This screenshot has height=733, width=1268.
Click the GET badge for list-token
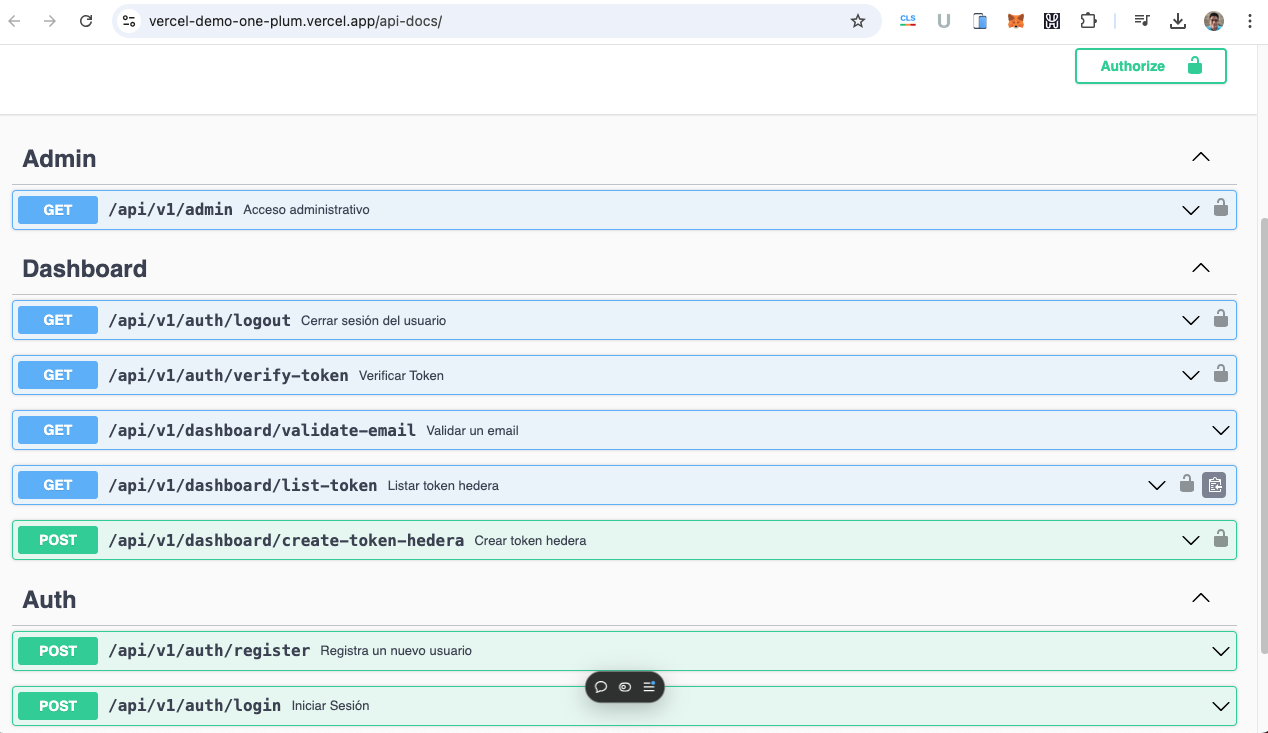[58, 485]
